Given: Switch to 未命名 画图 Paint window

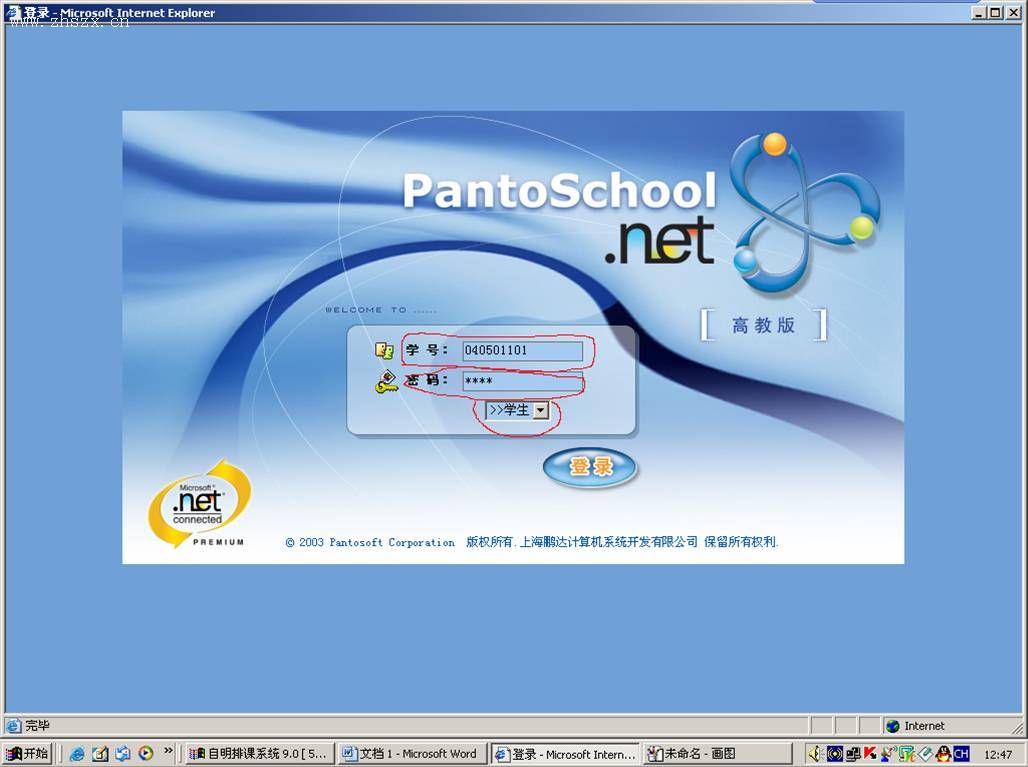Looking at the screenshot, I should (x=716, y=754).
